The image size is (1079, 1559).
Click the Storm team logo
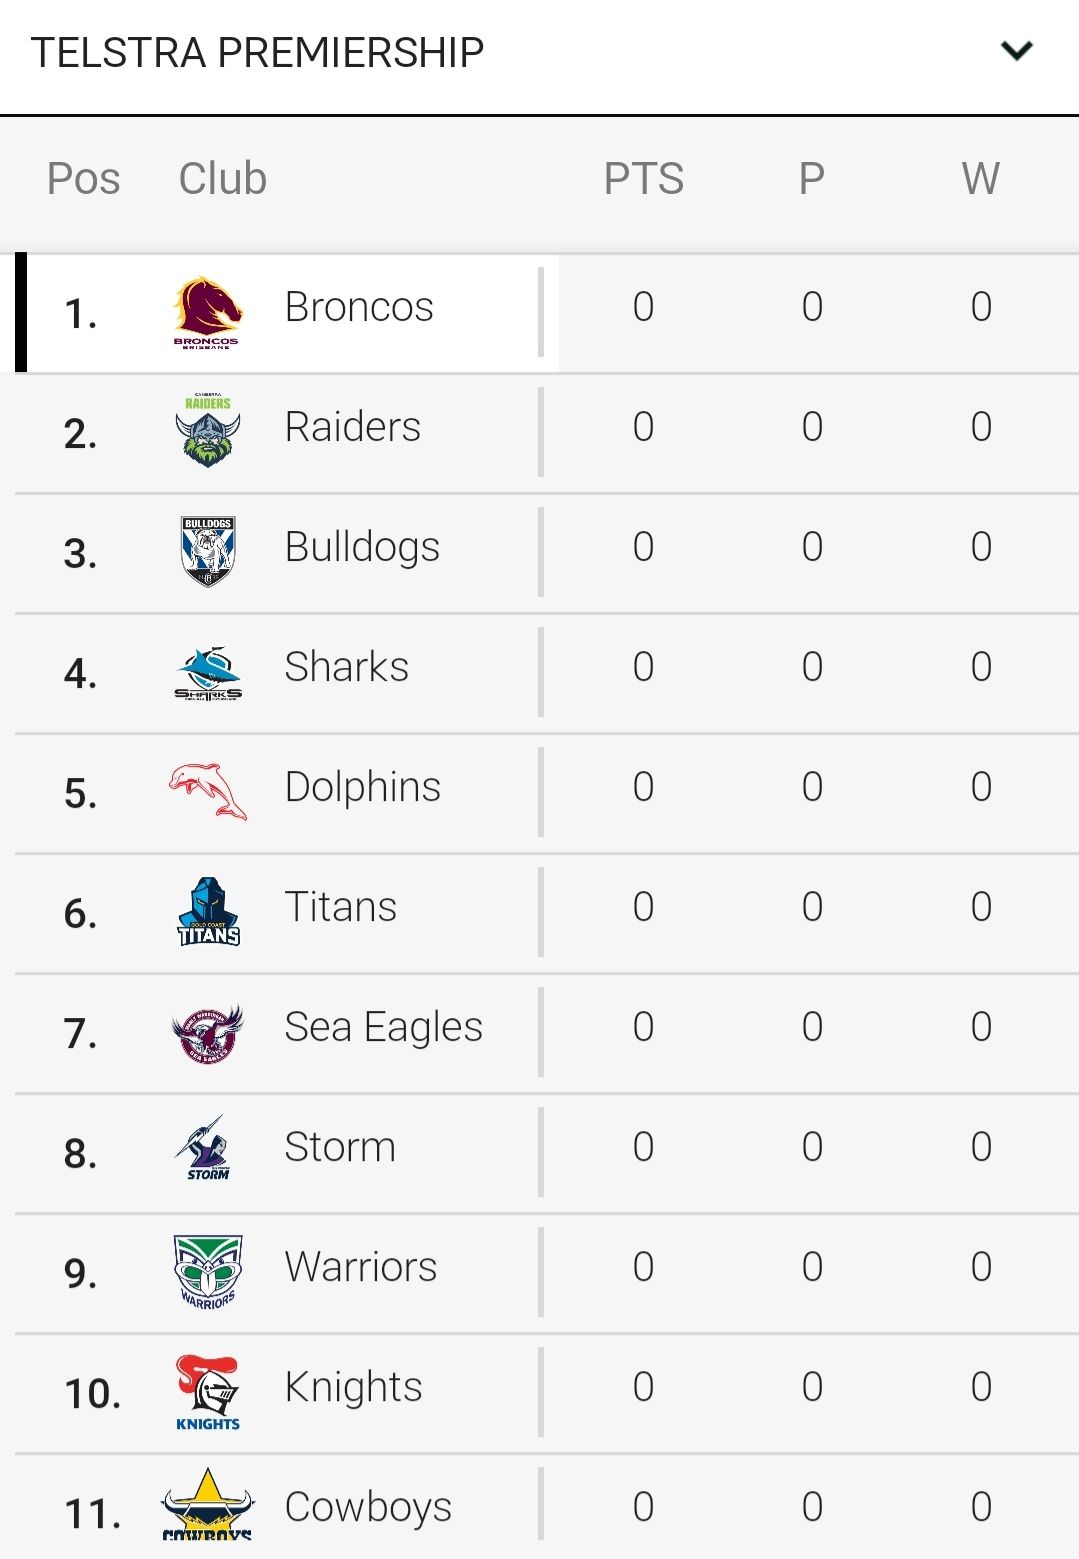[208, 1148]
